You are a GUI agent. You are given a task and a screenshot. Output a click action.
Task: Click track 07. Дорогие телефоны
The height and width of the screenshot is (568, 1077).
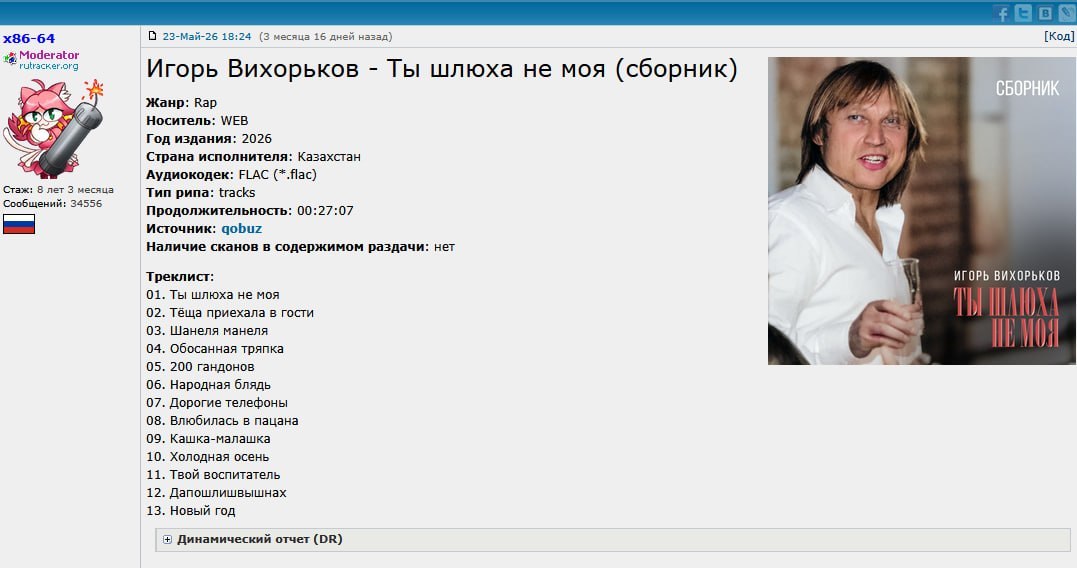pyautogui.click(x=217, y=402)
